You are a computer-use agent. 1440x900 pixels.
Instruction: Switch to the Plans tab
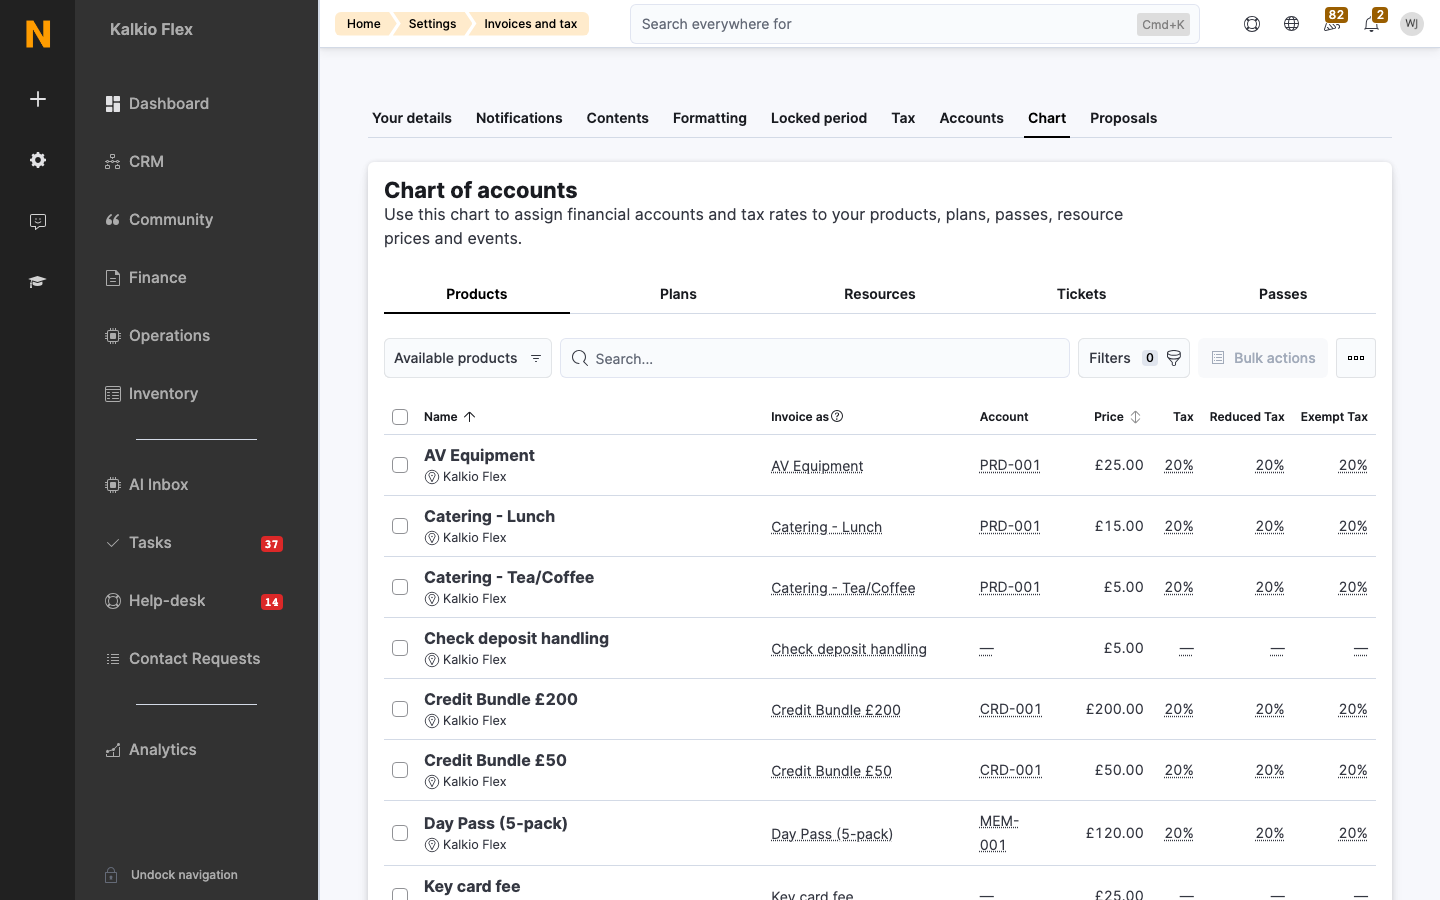(x=678, y=294)
